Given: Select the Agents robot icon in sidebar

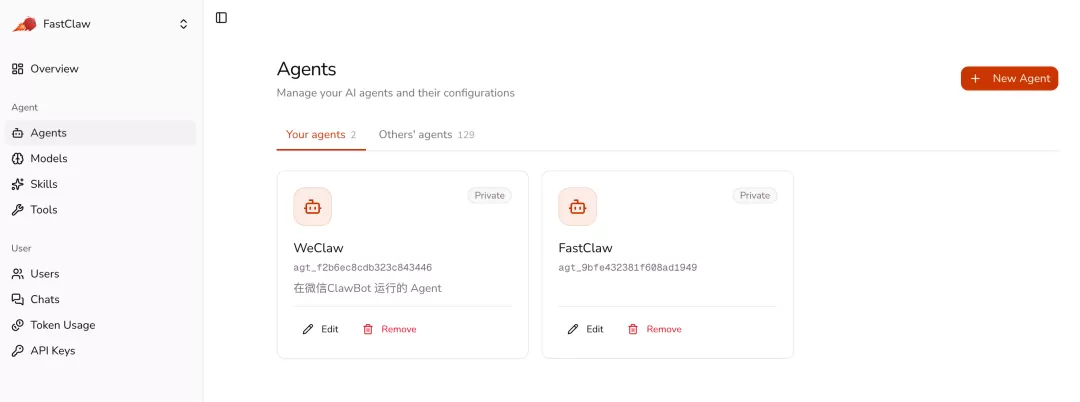Looking at the screenshot, I should [x=18, y=133].
